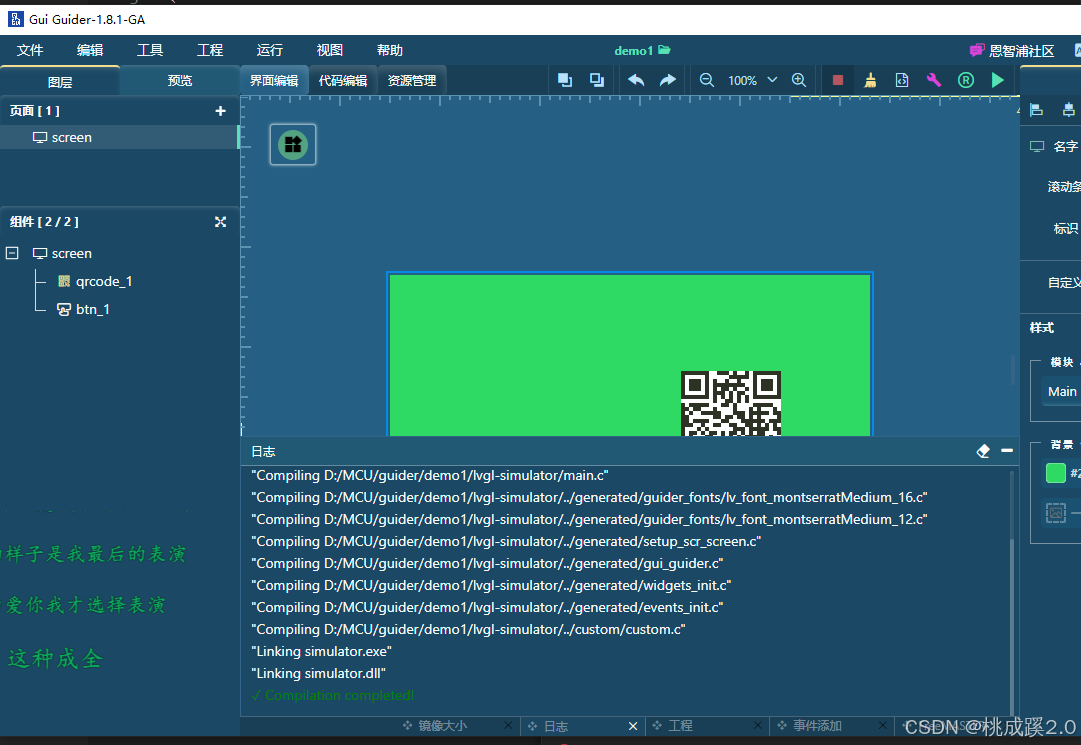
Task: Switch to the 界面编辑 tab
Action: [274, 81]
